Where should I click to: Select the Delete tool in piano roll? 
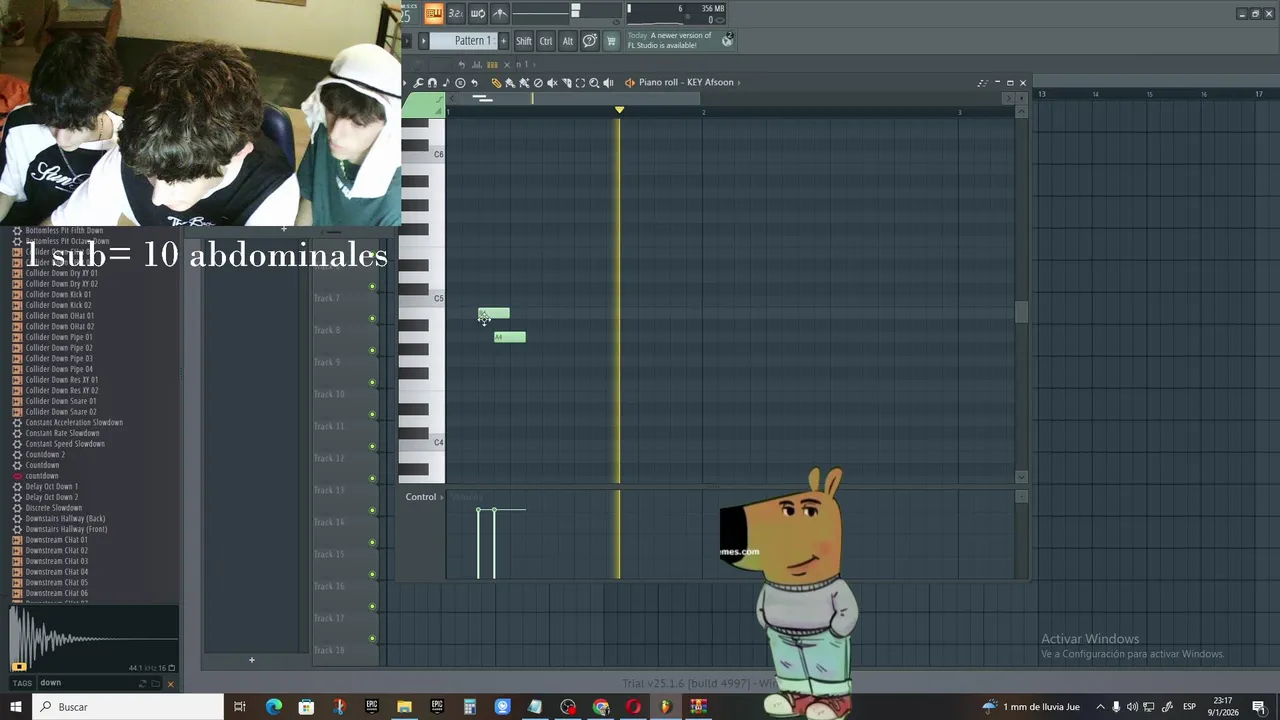click(x=538, y=83)
